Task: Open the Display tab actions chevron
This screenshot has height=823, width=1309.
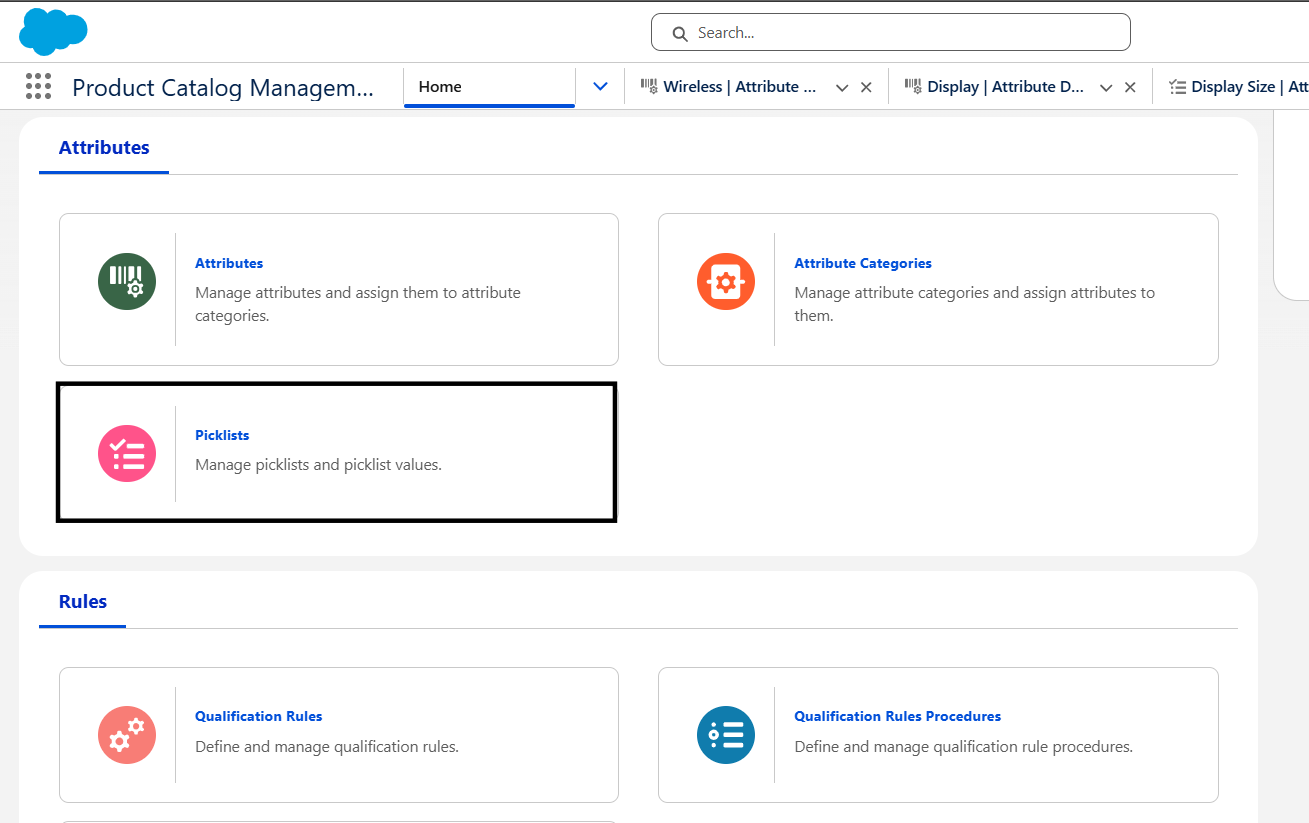Action: 1106,88
